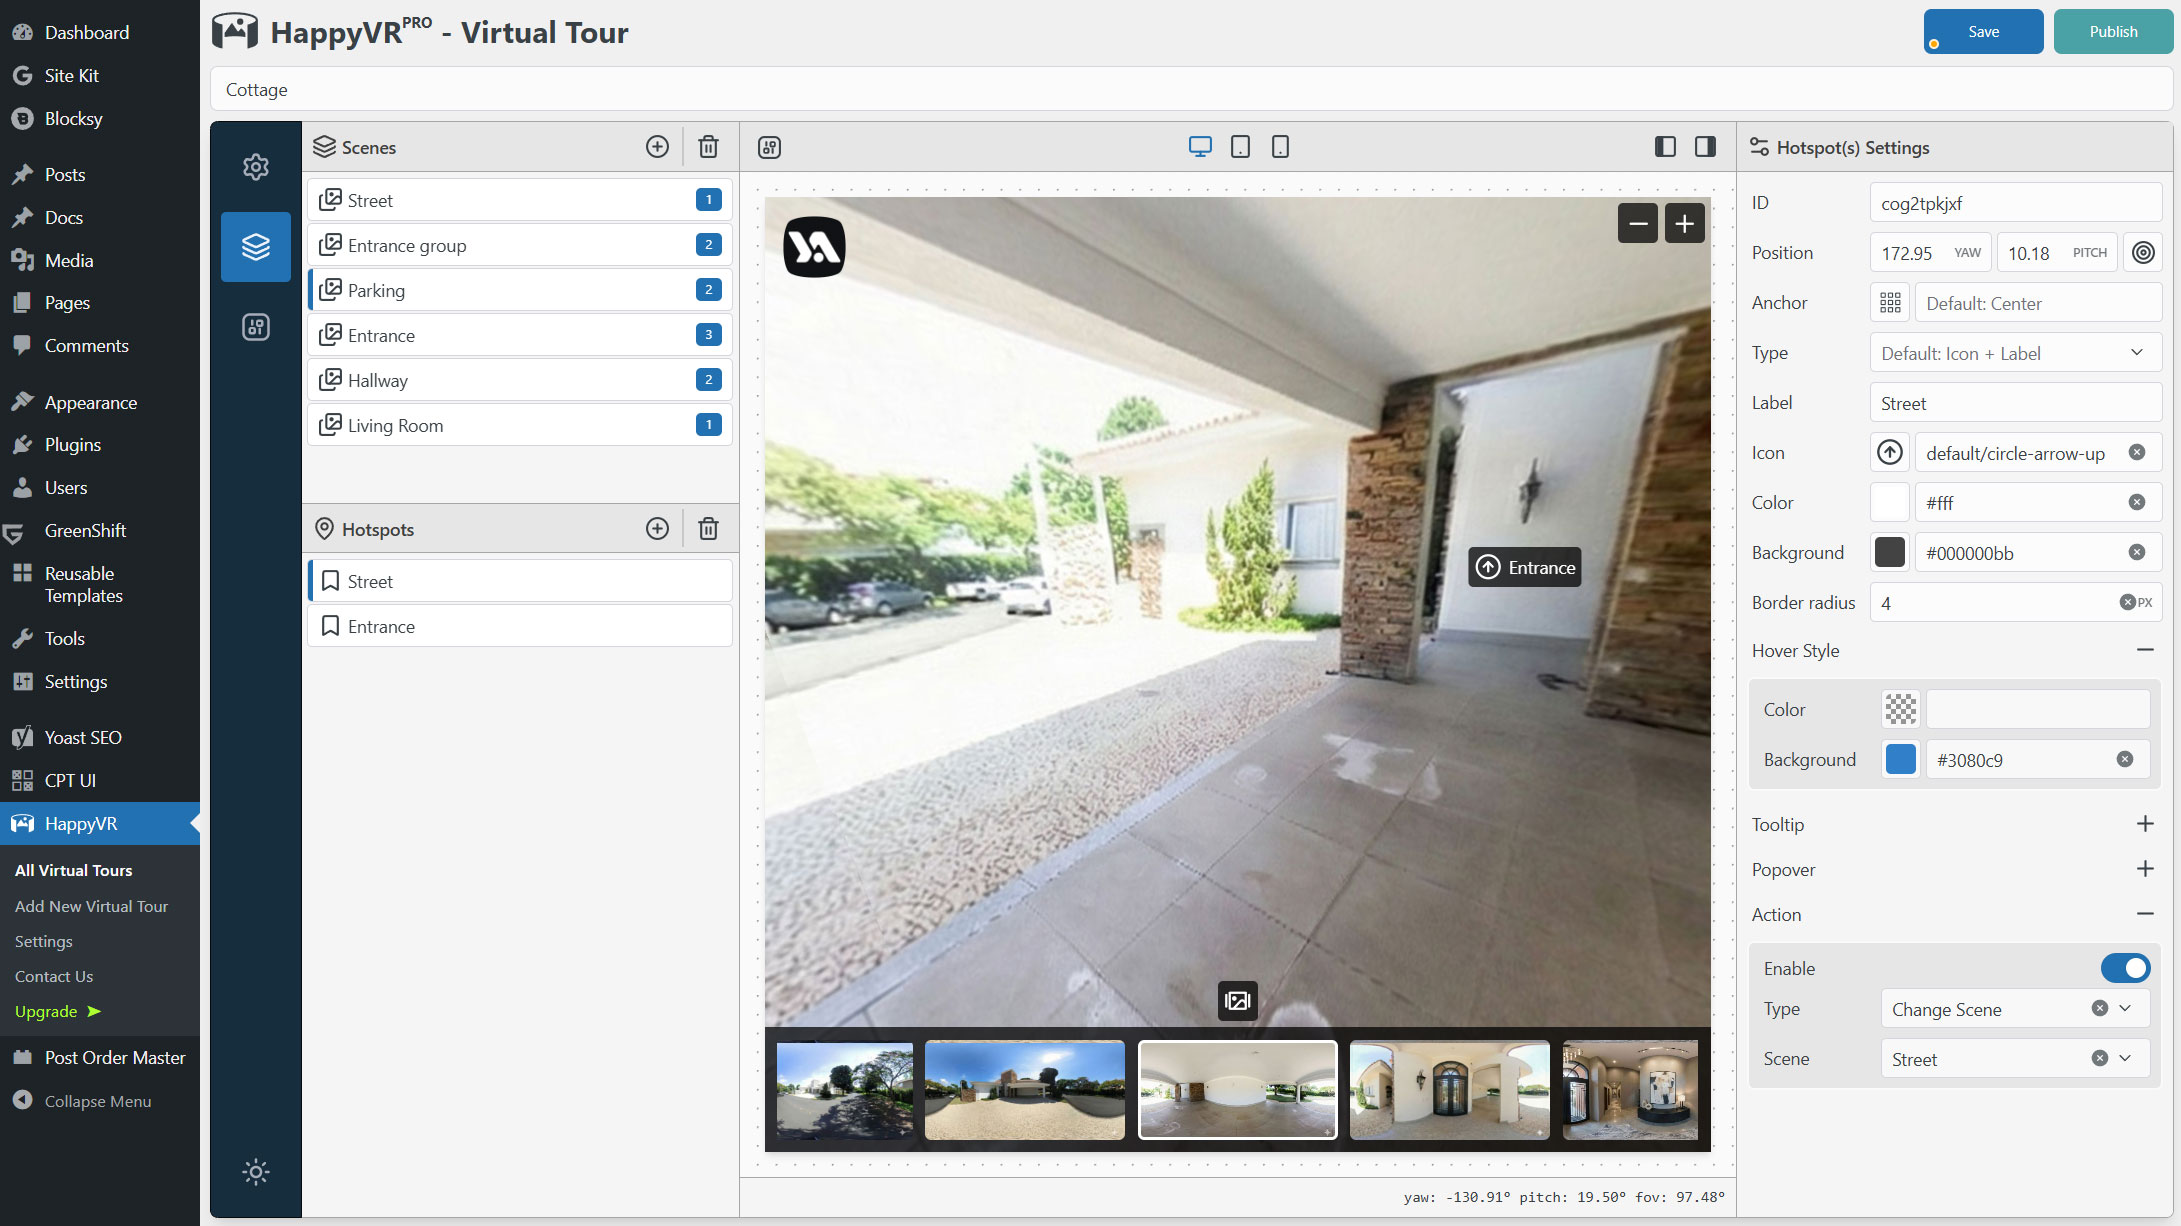This screenshot has width=2181, height=1226.
Task: Open Add New Virtual Tour menu
Action: [x=91, y=906]
